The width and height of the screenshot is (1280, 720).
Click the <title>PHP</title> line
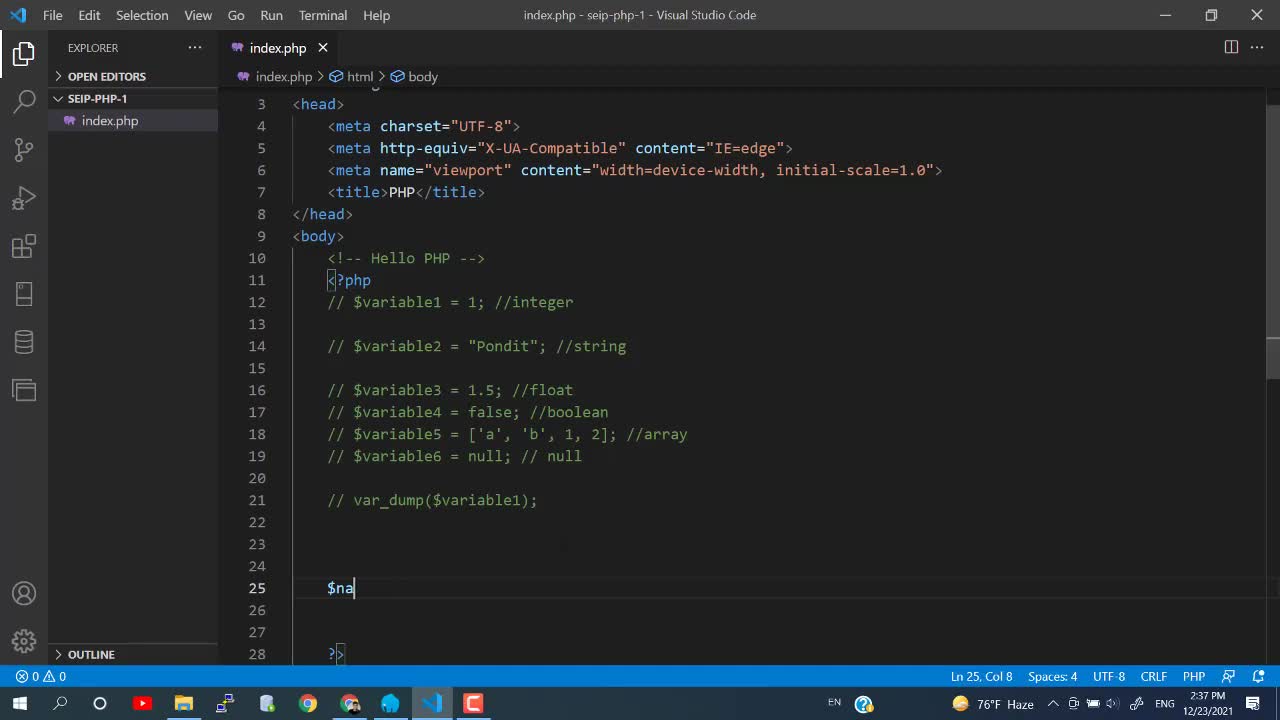[406, 192]
